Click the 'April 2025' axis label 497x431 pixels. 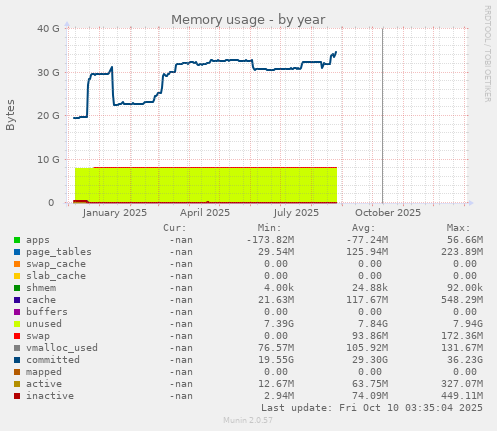pos(205,213)
